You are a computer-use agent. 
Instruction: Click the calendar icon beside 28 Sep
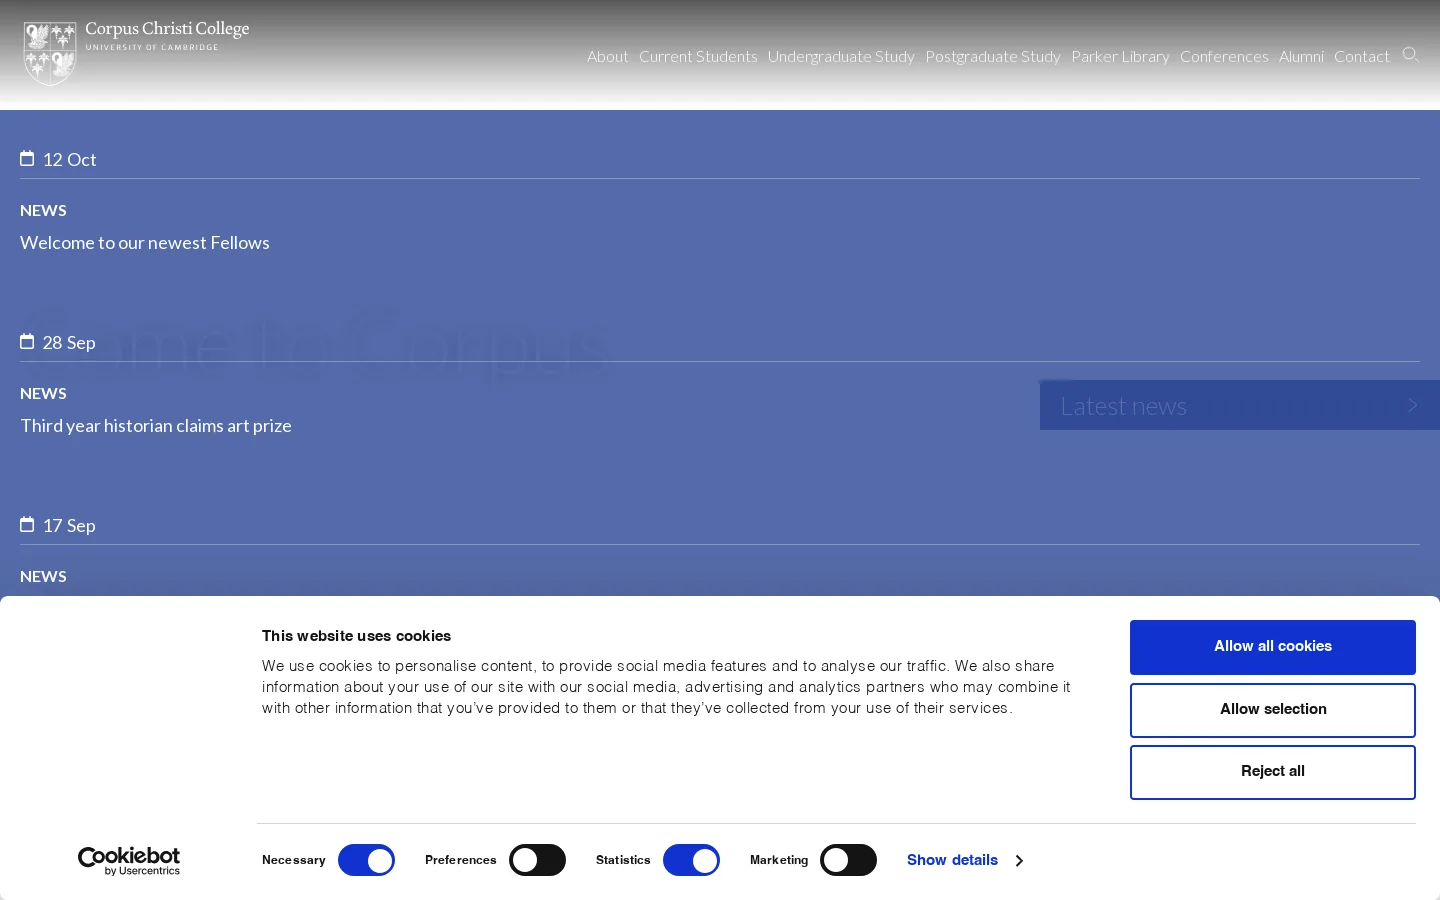tap(27, 342)
